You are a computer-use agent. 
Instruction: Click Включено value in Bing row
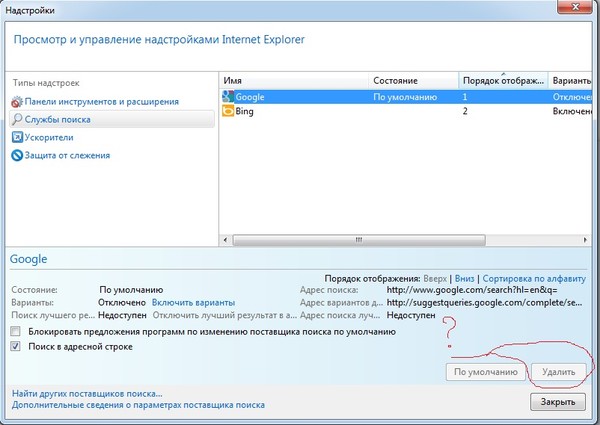572,111
